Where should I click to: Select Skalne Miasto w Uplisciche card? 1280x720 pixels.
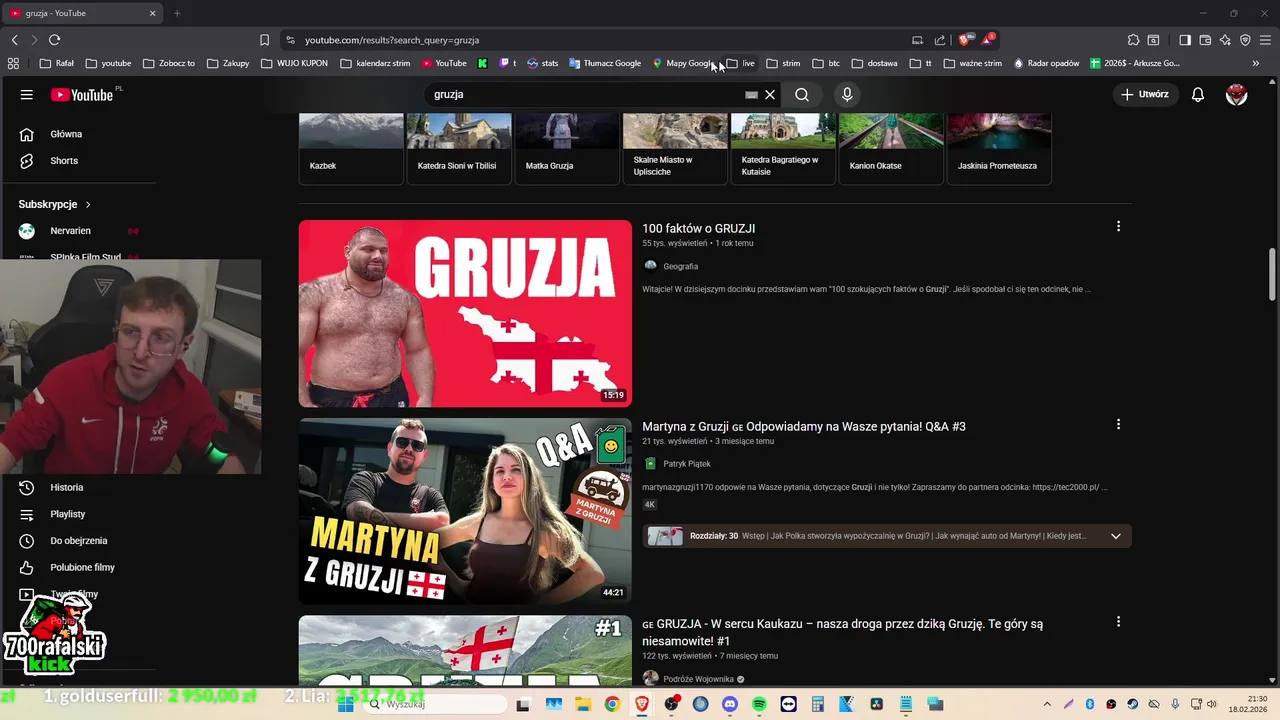click(675, 148)
